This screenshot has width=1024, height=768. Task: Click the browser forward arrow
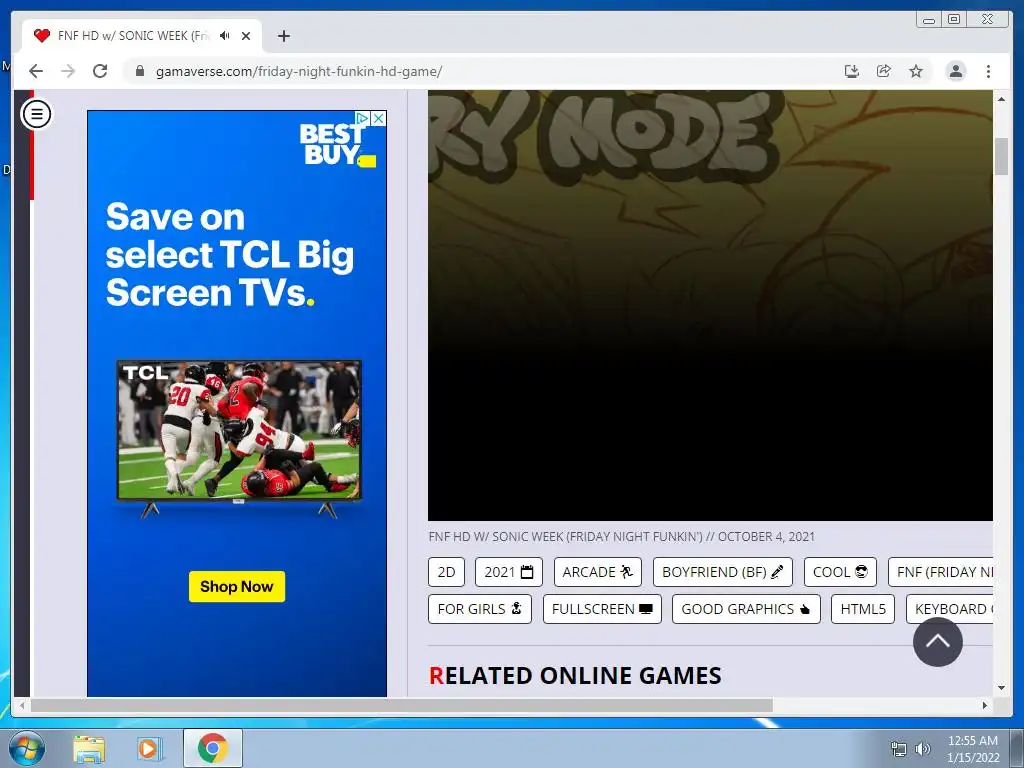pyautogui.click(x=68, y=71)
